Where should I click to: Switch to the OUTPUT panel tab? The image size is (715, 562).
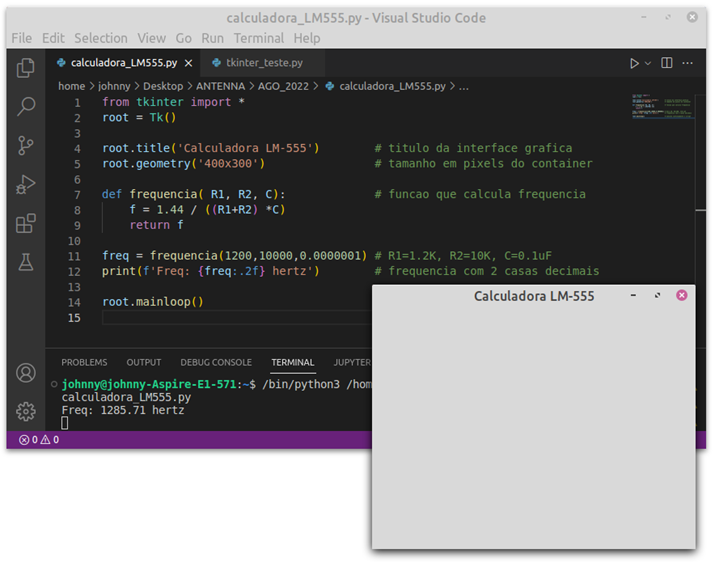click(x=144, y=363)
